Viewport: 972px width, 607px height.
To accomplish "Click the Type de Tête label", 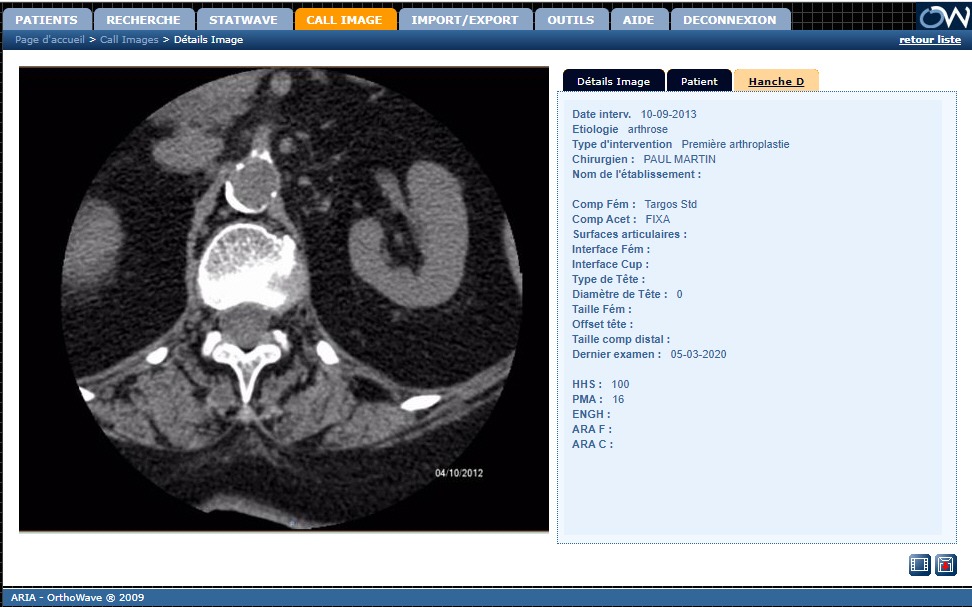I will coord(608,279).
